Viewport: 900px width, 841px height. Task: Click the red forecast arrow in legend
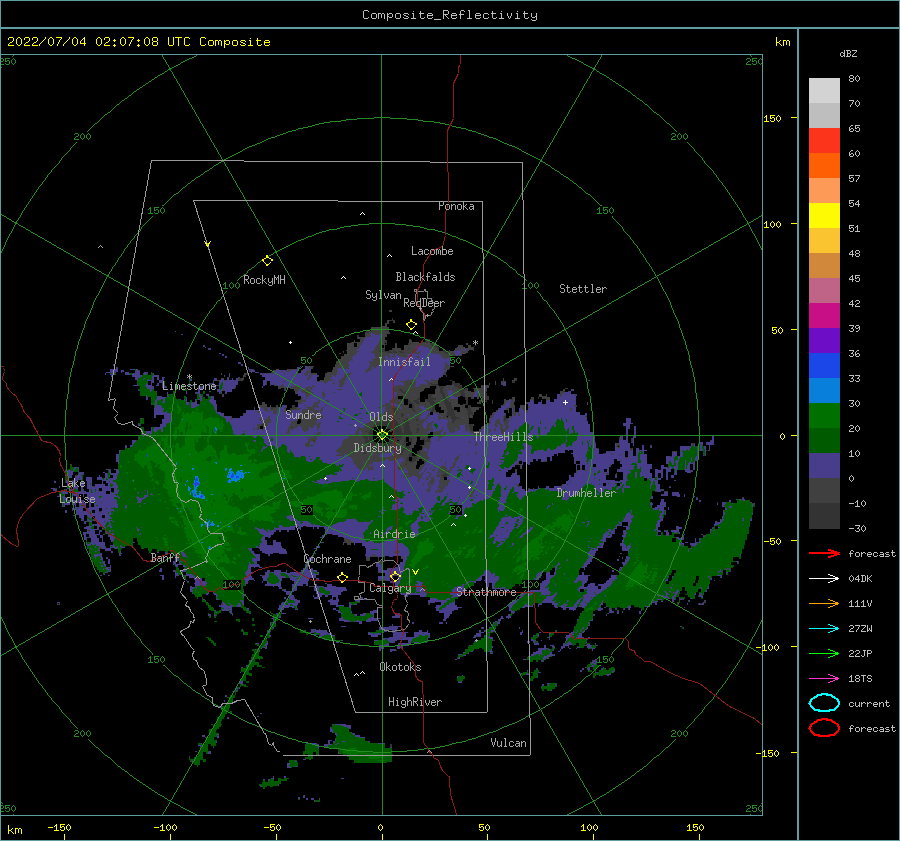(824, 553)
